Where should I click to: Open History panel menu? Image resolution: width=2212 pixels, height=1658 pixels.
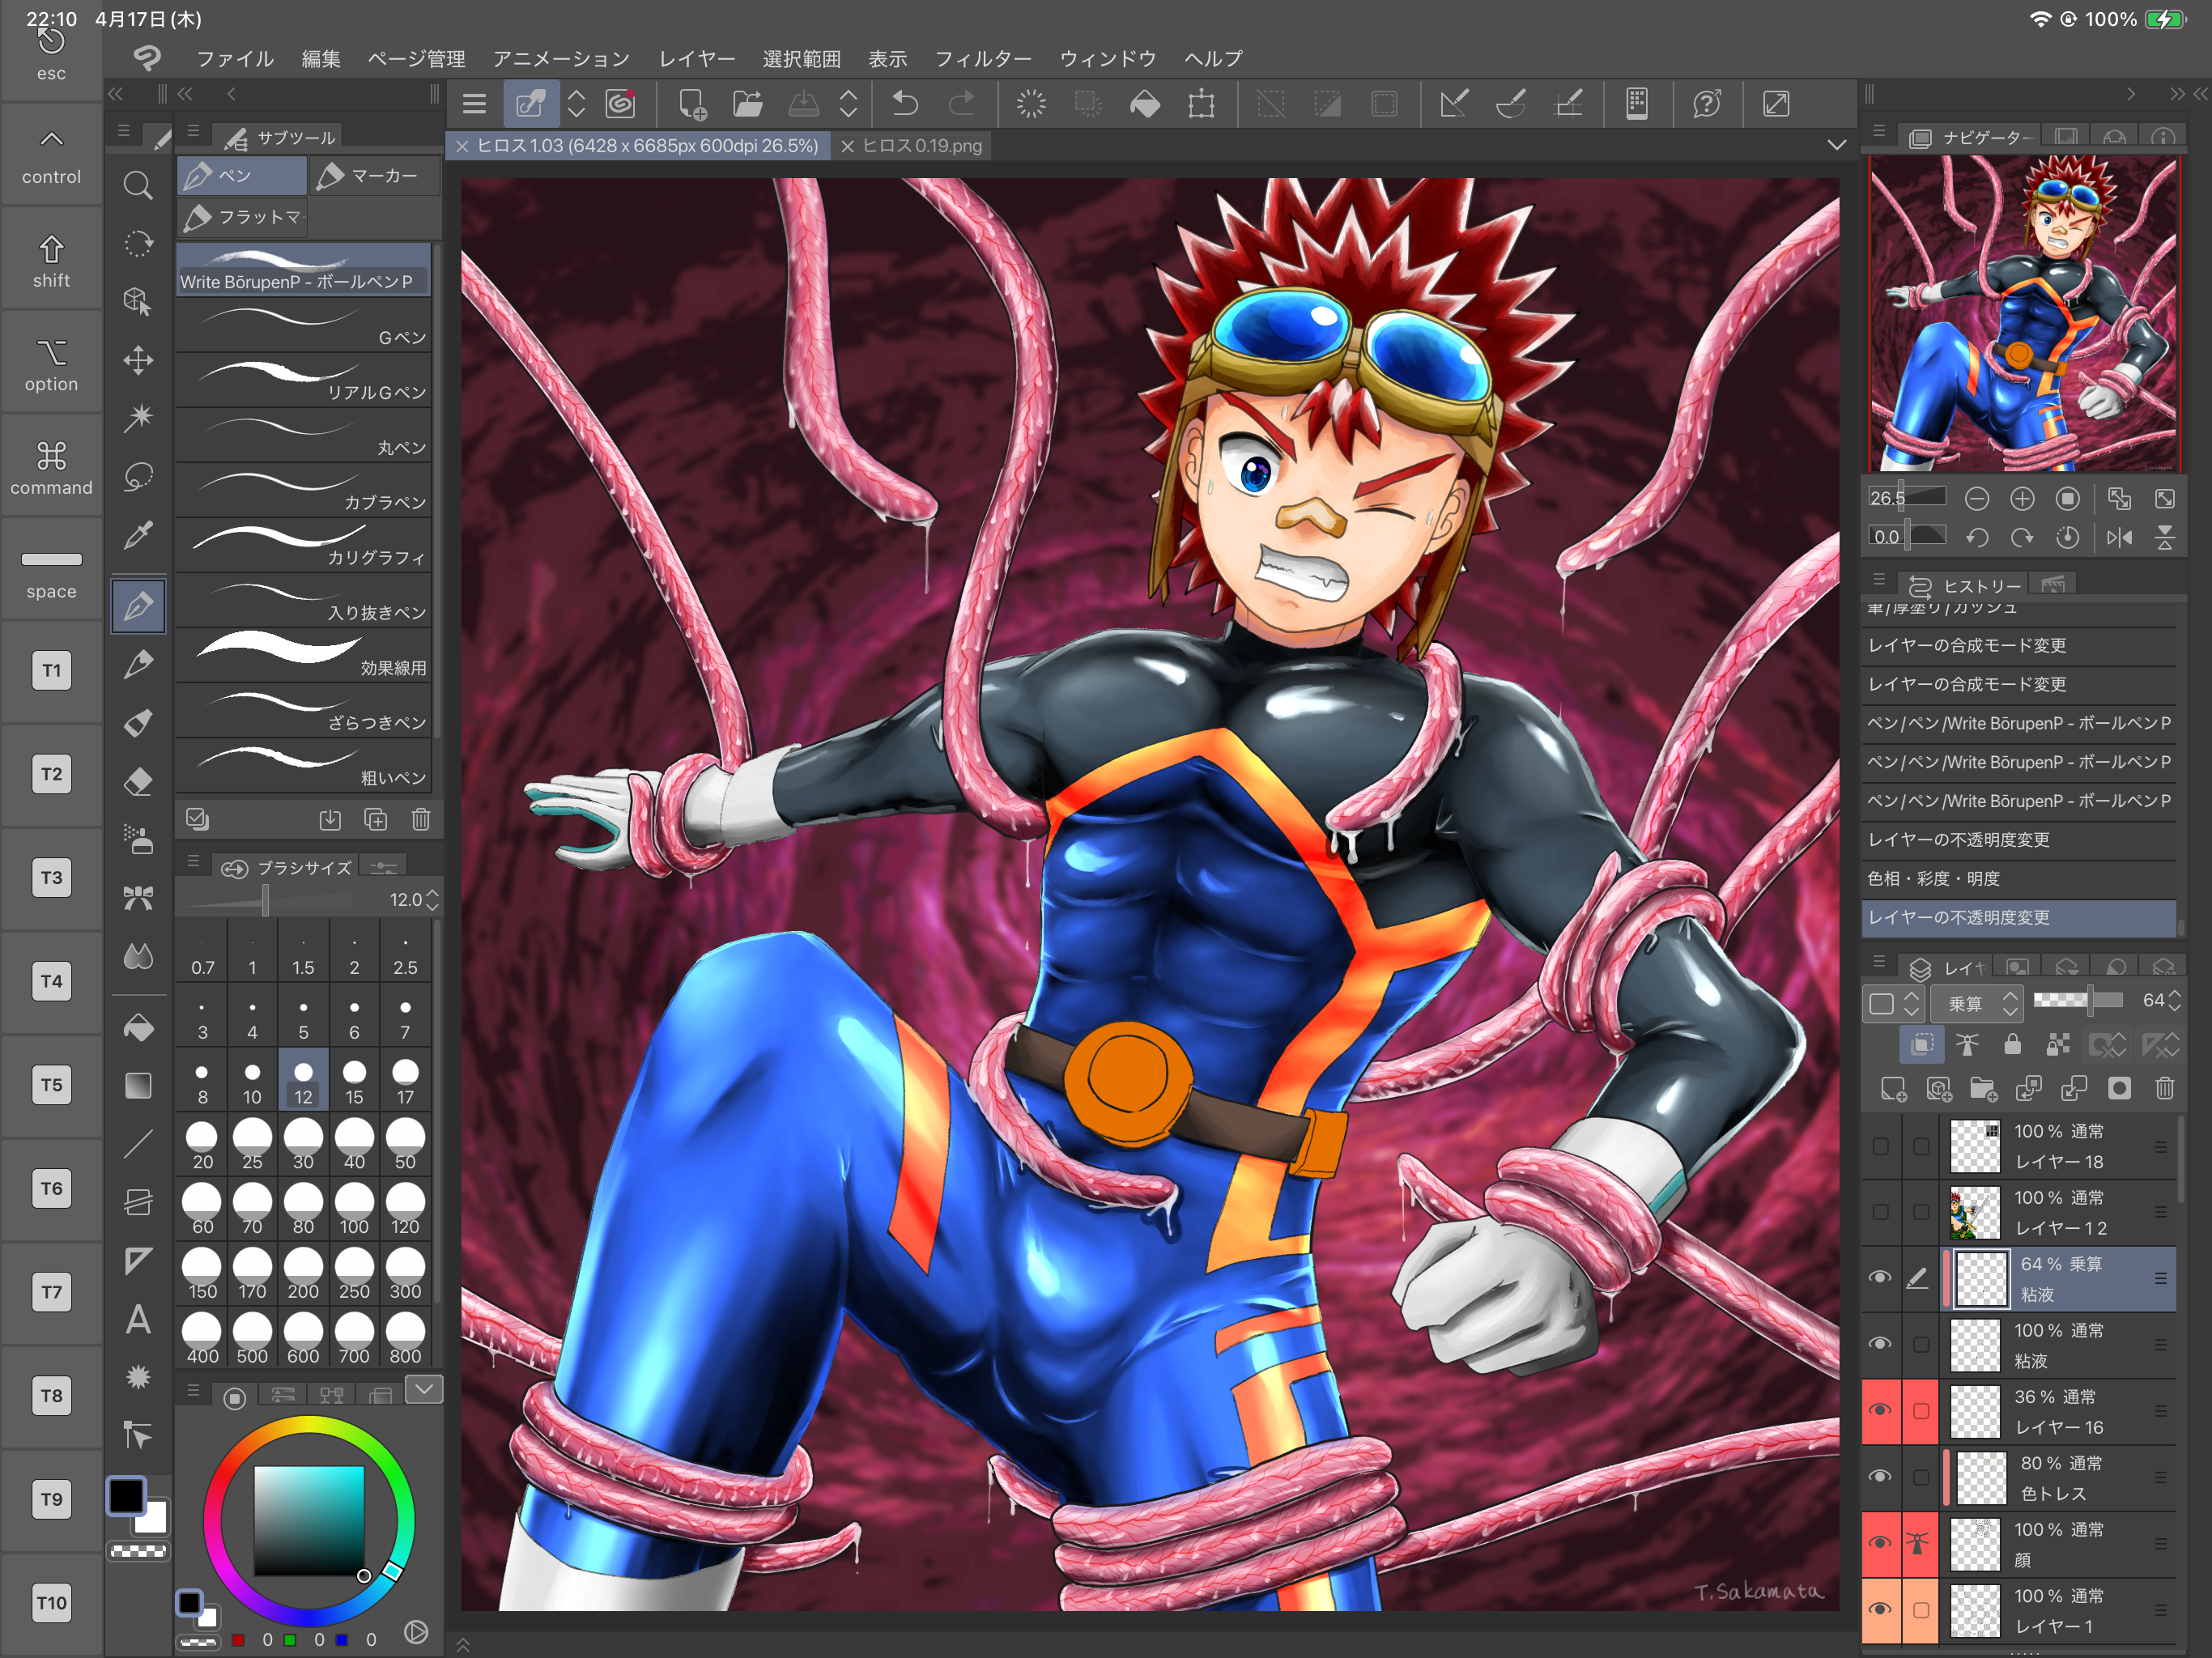pos(1879,580)
